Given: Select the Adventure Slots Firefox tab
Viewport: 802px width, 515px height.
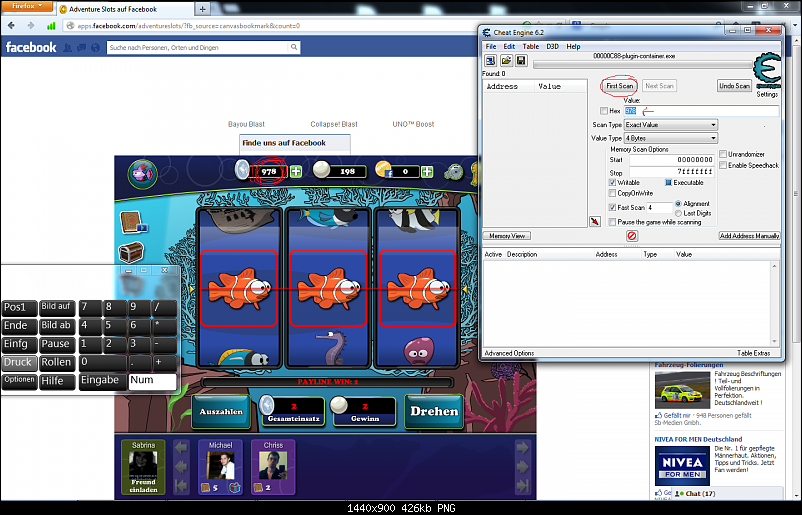Looking at the screenshot, I should (x=125, y=9).
